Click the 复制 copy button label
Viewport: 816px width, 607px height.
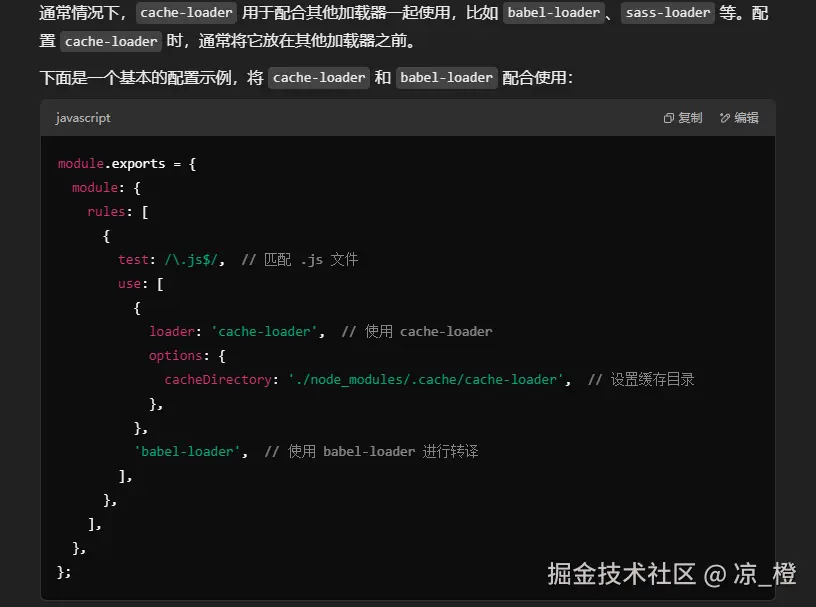coord(690,118)
